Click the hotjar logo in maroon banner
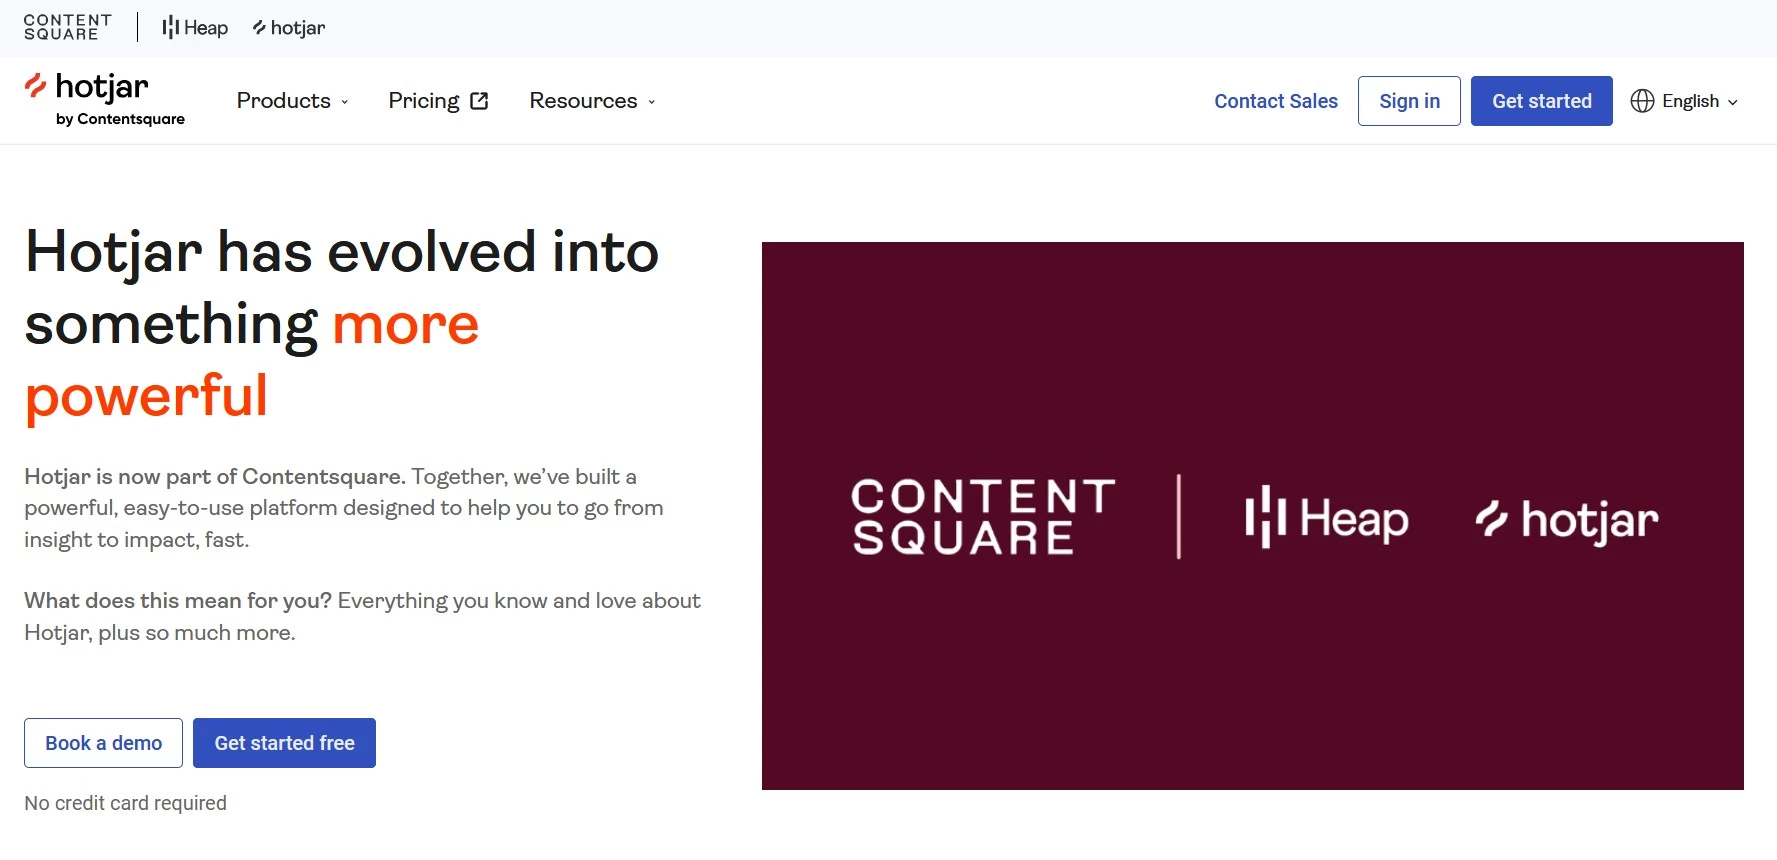Screen dimensions: 1777x860 pyautogui.click(x=1567, y=520)
